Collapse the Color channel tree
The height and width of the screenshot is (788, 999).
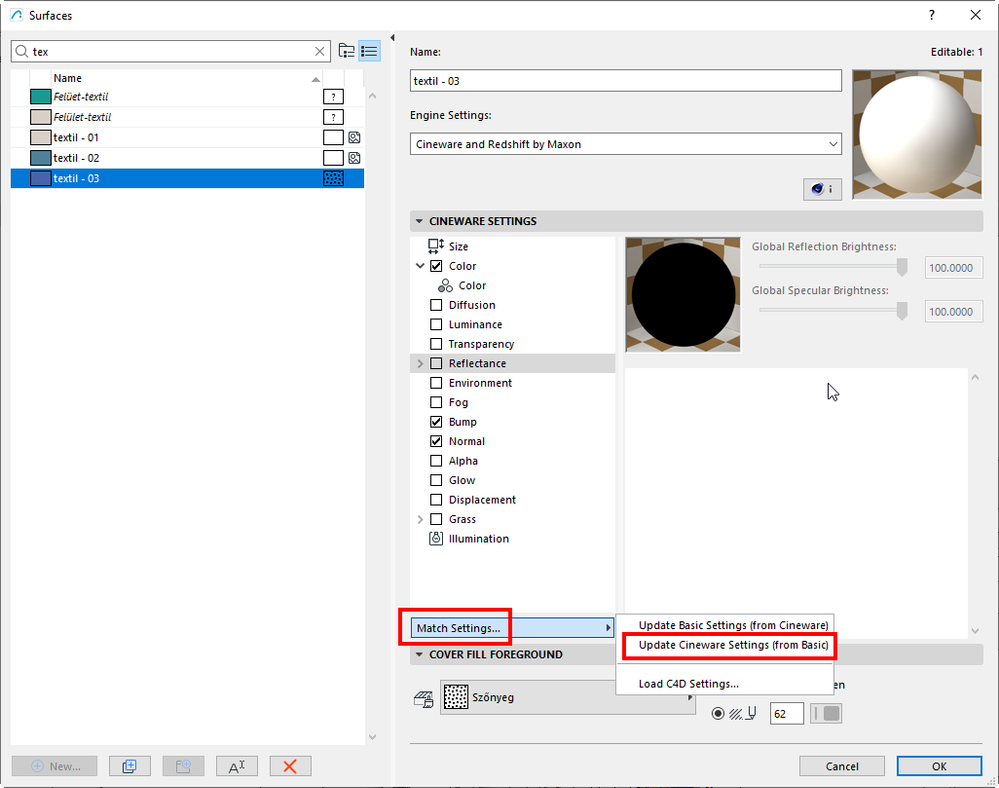[x=420, y=266]
